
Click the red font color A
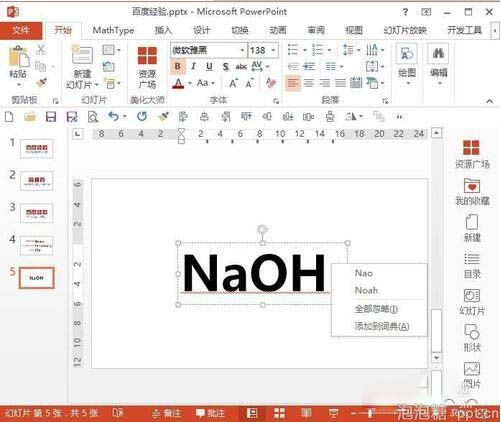coord(178,83)
